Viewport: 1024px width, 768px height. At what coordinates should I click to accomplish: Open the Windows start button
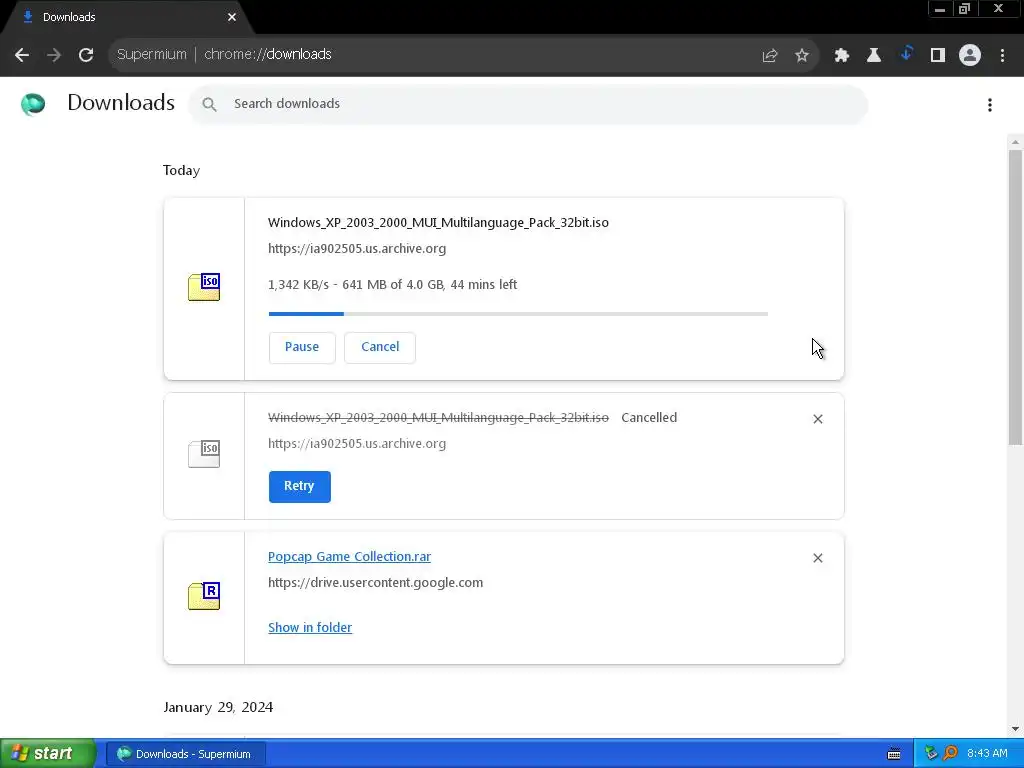[x=48, y=754]
